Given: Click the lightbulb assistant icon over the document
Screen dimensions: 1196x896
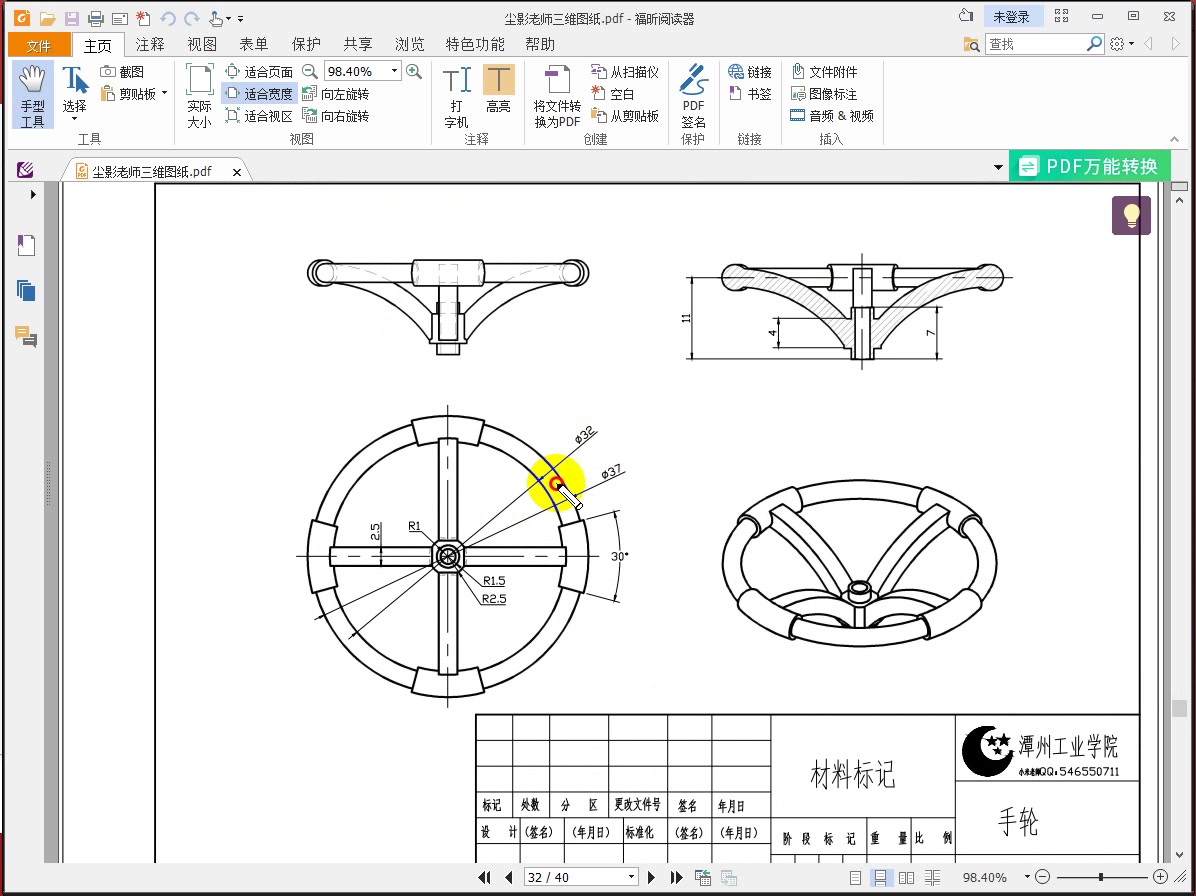Looking at the screenshot, I should tap(1131, 215).
